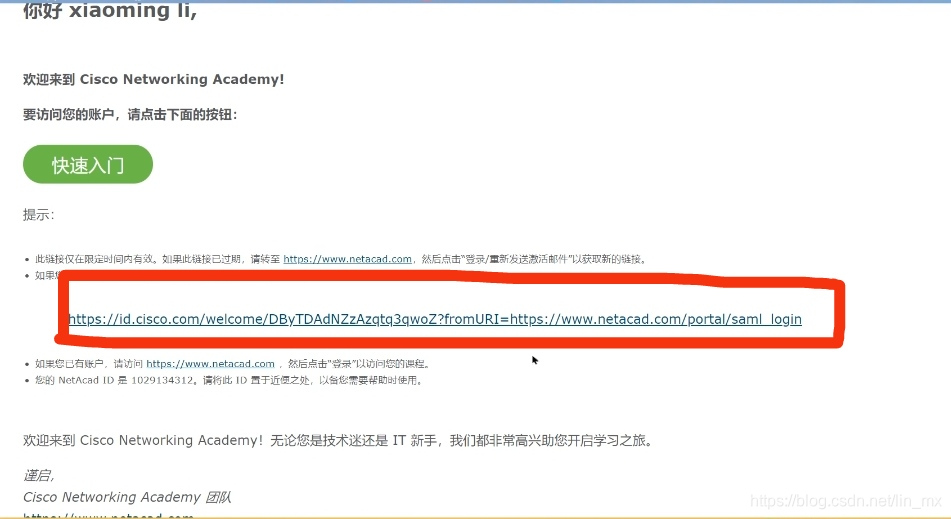Click the blog.csdn.net watermark text
Image resolution: width=951 pixels, height=519 pixels.
(x=845, y=501)
